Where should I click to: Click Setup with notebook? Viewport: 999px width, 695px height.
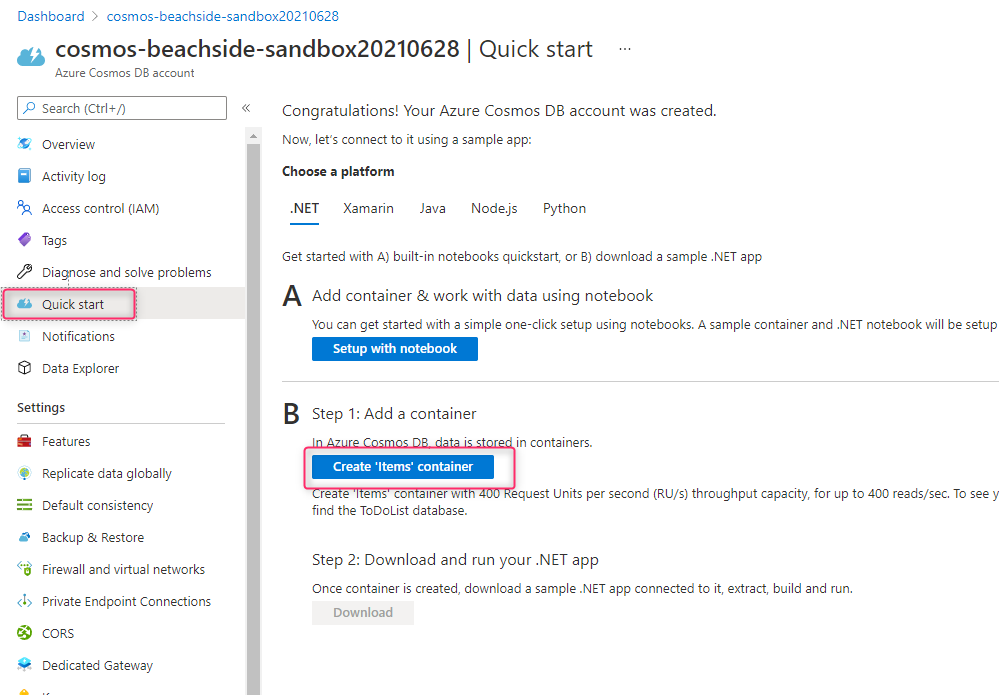(394, 348)
